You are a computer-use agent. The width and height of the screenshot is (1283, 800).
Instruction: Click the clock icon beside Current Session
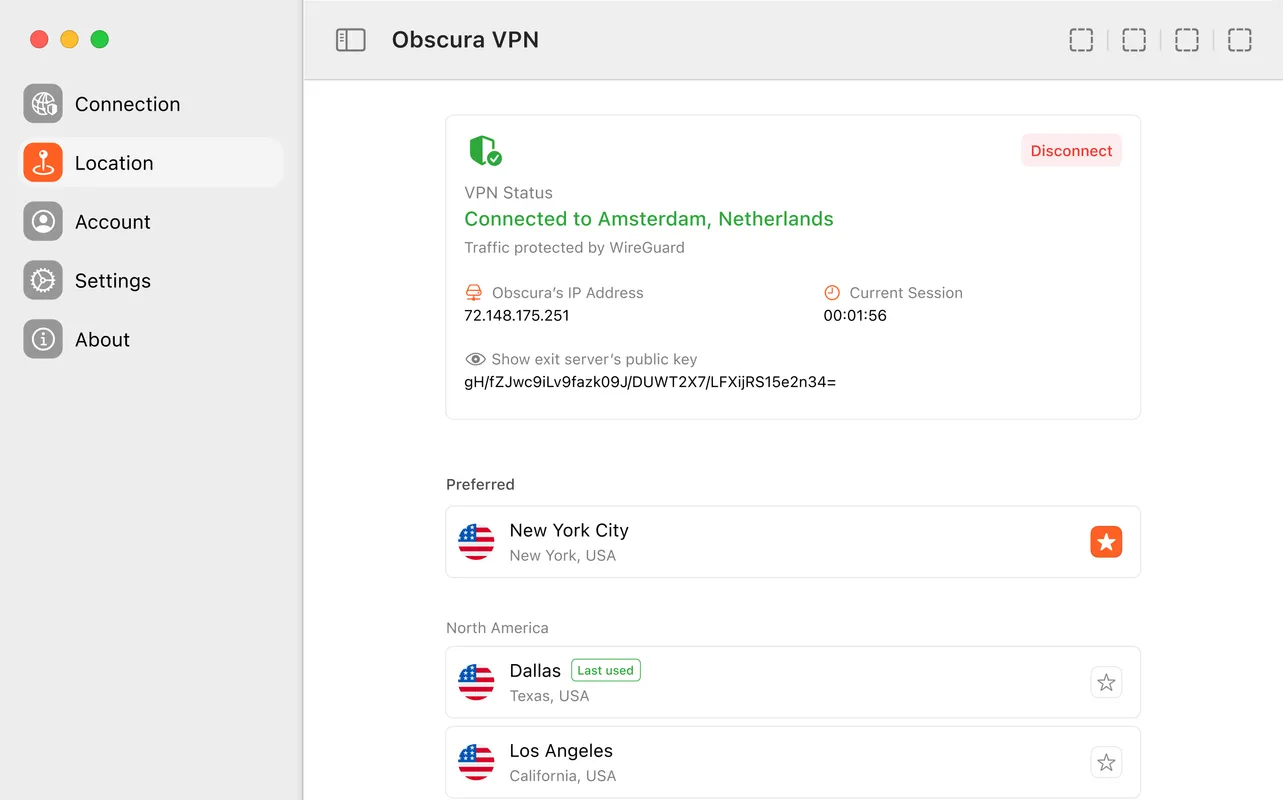[x=831, y=292]
